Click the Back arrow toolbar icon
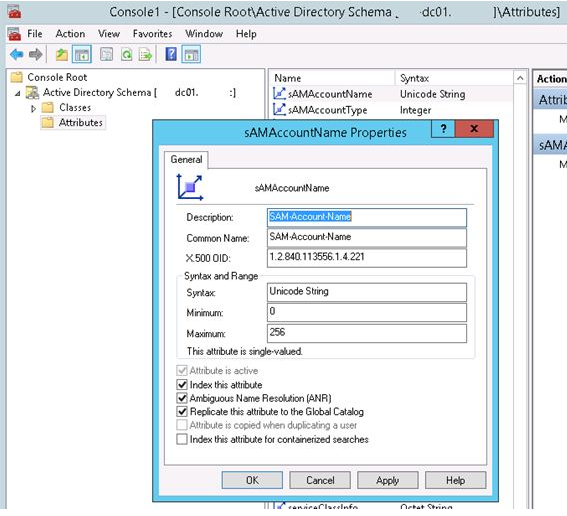 click(x=17, y=55)
